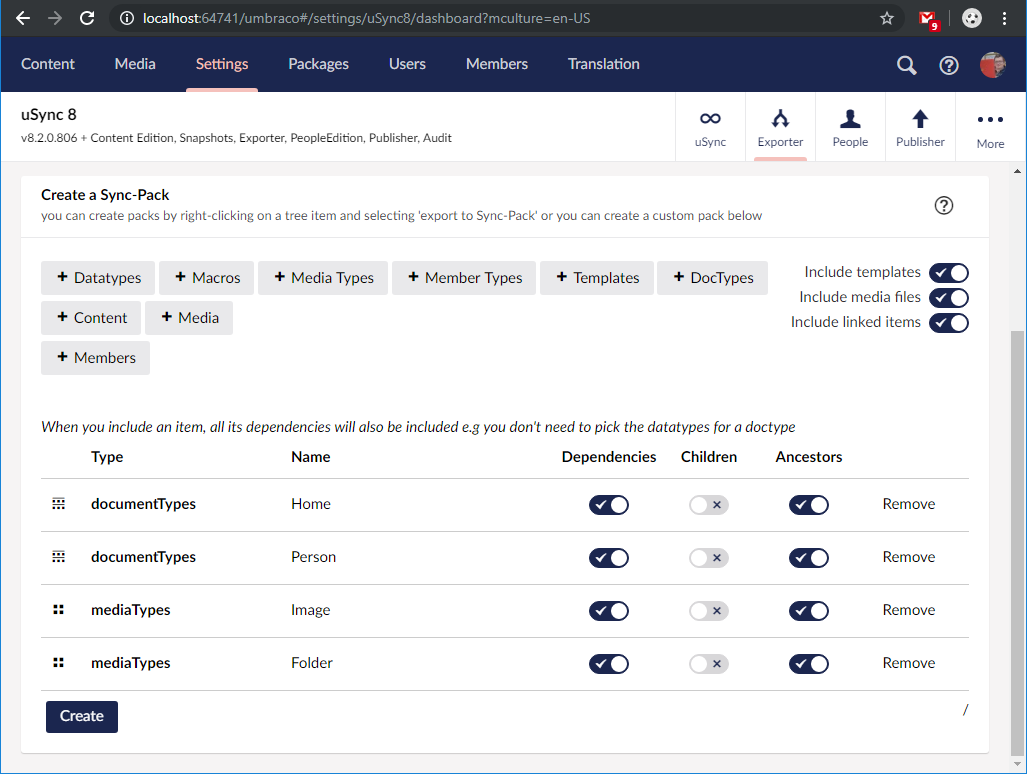The height and width of the screenshot is (774, 1027).
Task: Turn off Ancestors toggle for Folder
Action: pos(809,663)
